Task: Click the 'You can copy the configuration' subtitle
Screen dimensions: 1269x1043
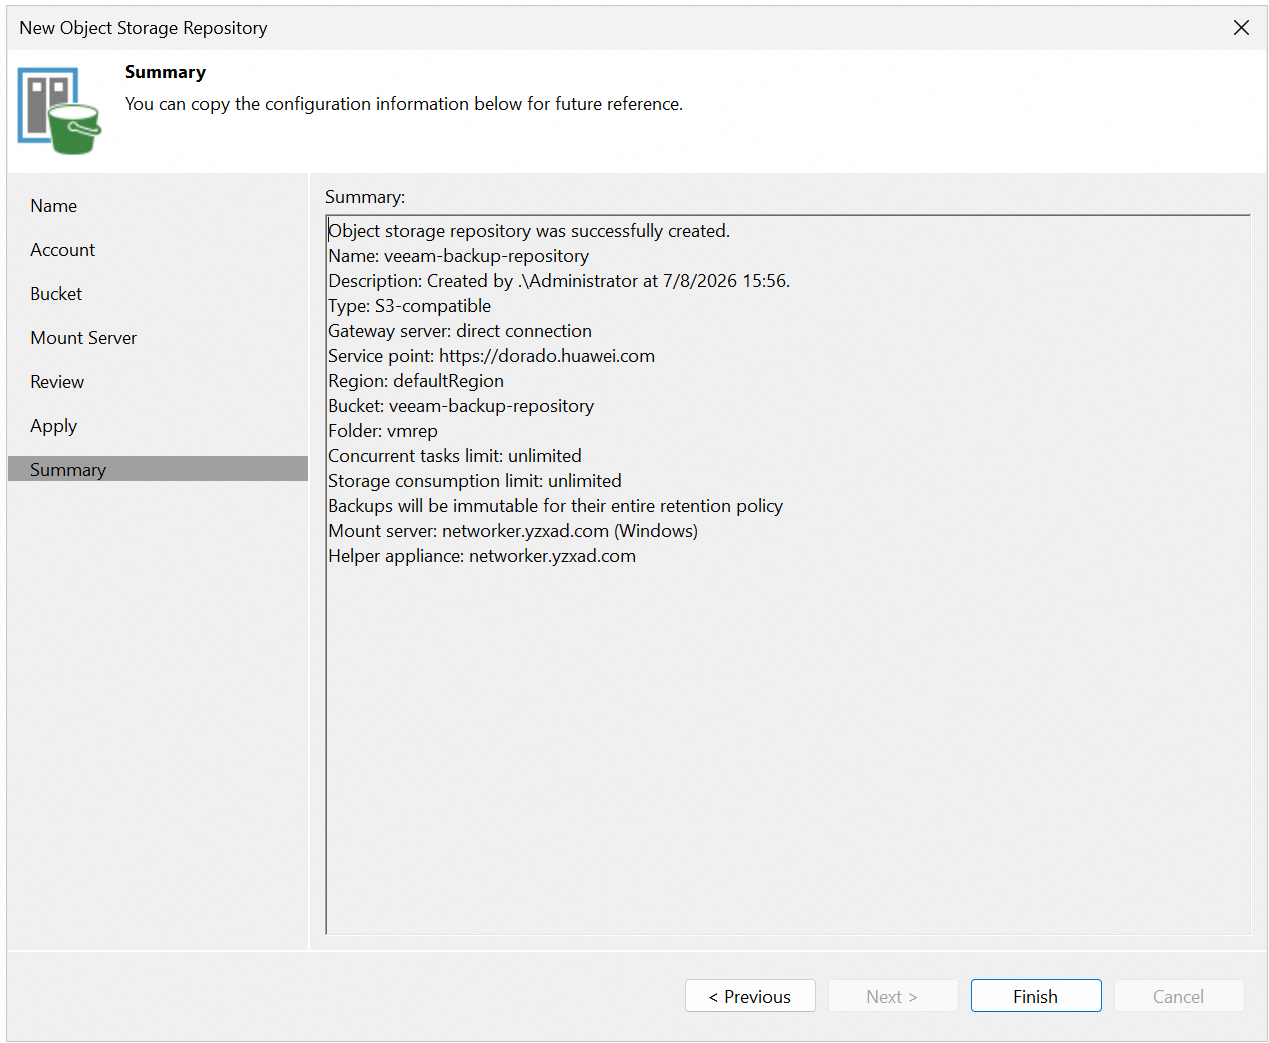Action: pos(404,104)
